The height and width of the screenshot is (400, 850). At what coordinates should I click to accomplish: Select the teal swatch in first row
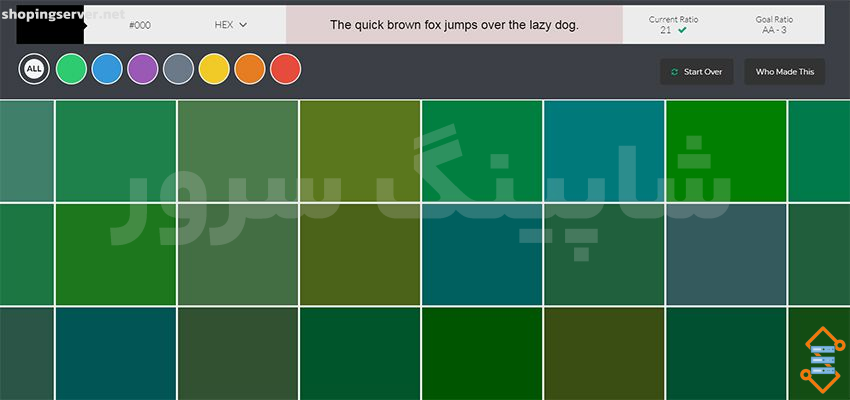(604, 151)
